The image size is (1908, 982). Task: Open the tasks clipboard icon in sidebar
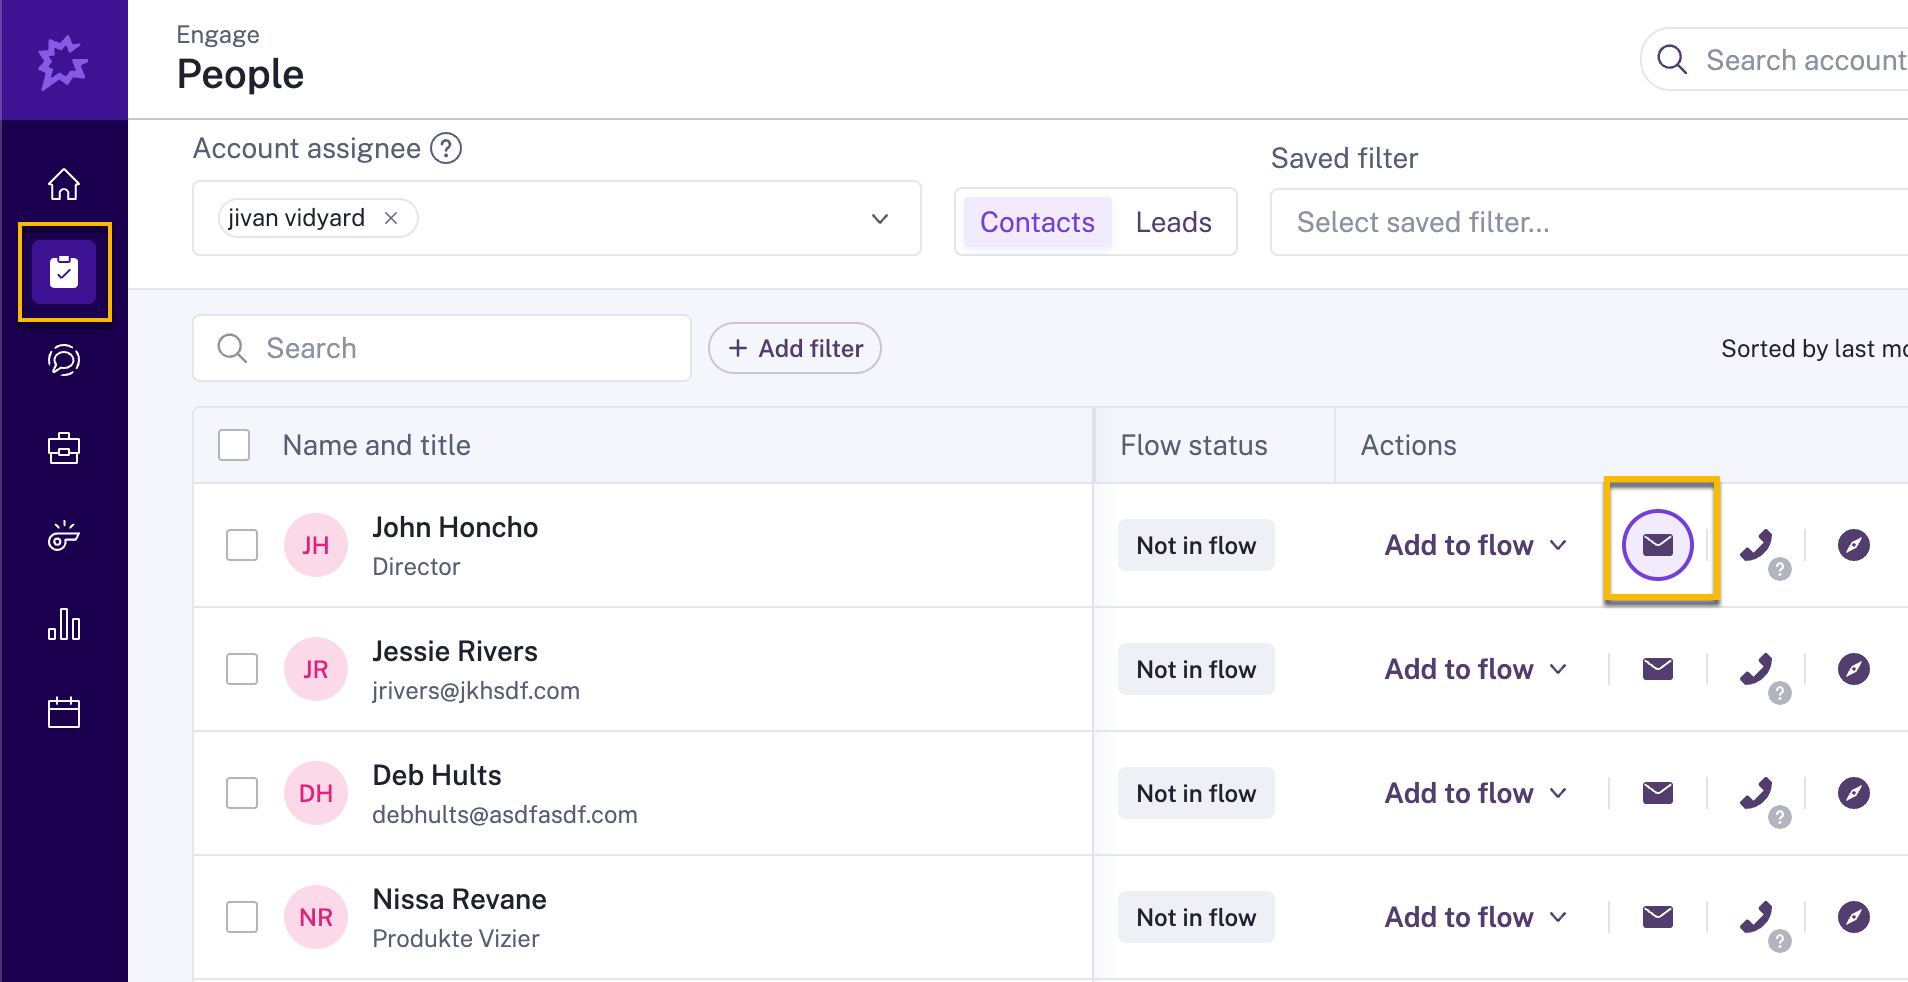coord(64,272)
